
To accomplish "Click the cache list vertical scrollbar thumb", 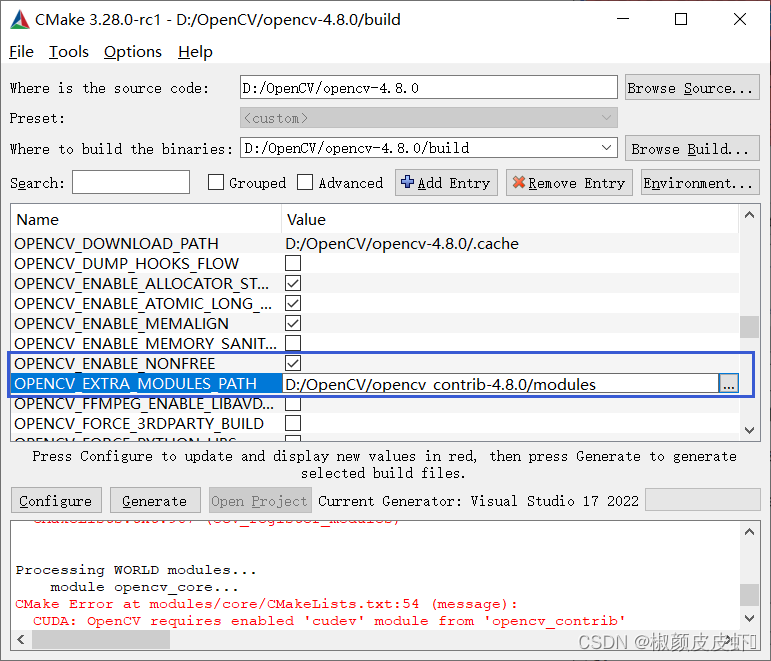I will [x=749, y=327].
